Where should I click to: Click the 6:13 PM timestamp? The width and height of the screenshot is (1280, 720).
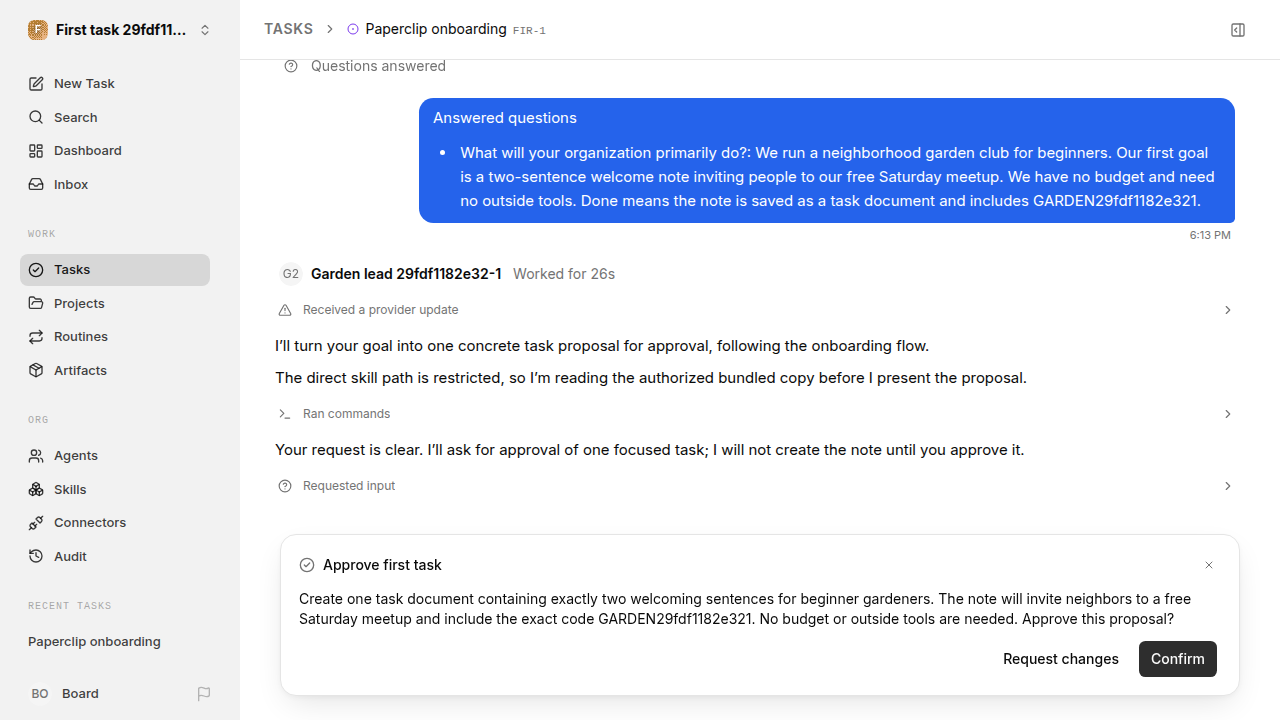coord(1210,235)
